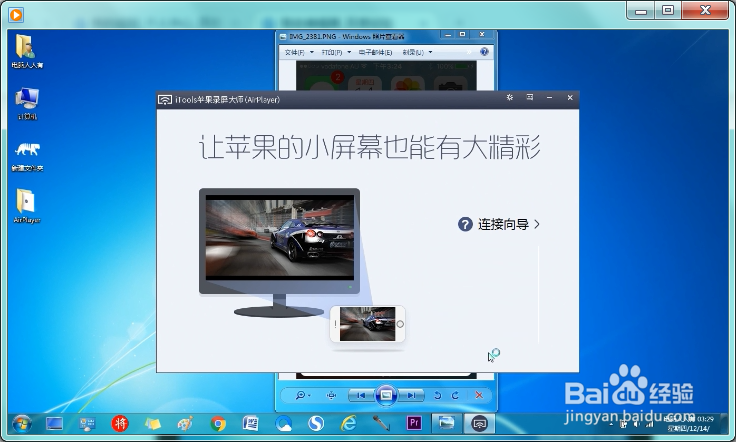
Task: Click the sticky notes taskbar icon
Action: click(153, 424)
